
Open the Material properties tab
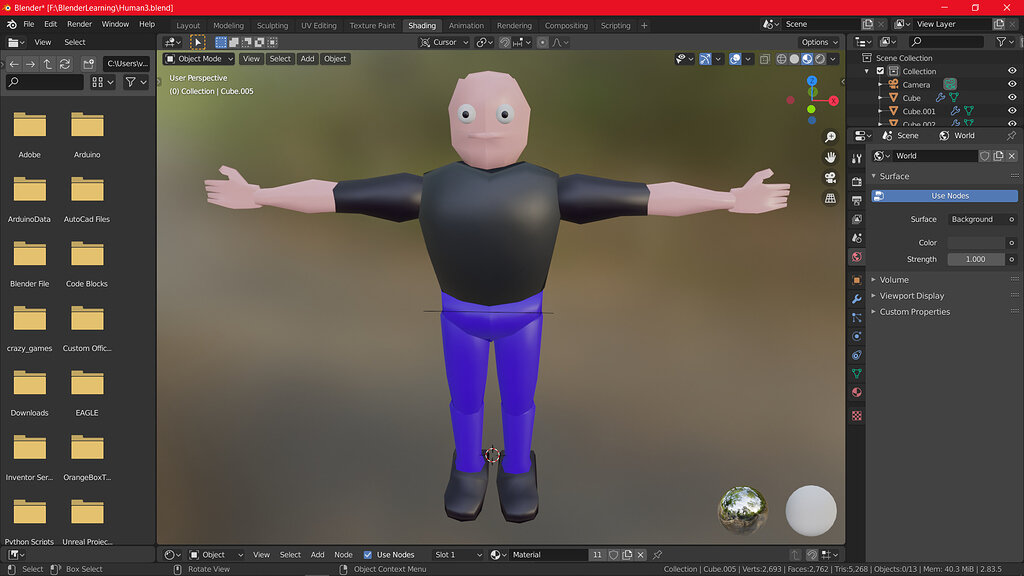click(857, 392)
